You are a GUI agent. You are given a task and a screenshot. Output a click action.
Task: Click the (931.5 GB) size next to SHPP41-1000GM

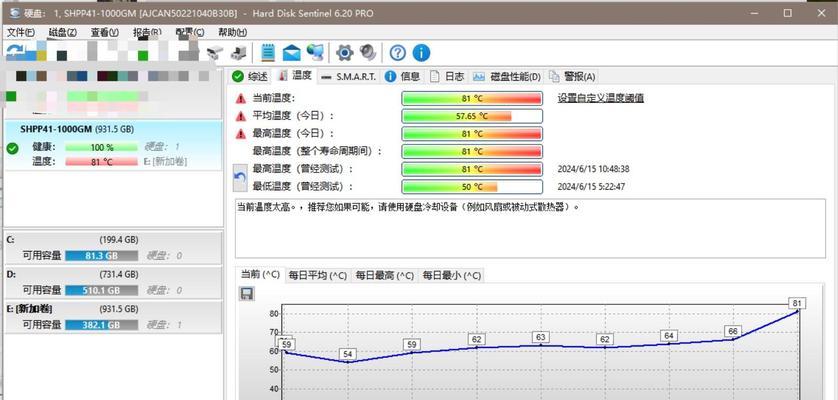click(x=114, y=129)
